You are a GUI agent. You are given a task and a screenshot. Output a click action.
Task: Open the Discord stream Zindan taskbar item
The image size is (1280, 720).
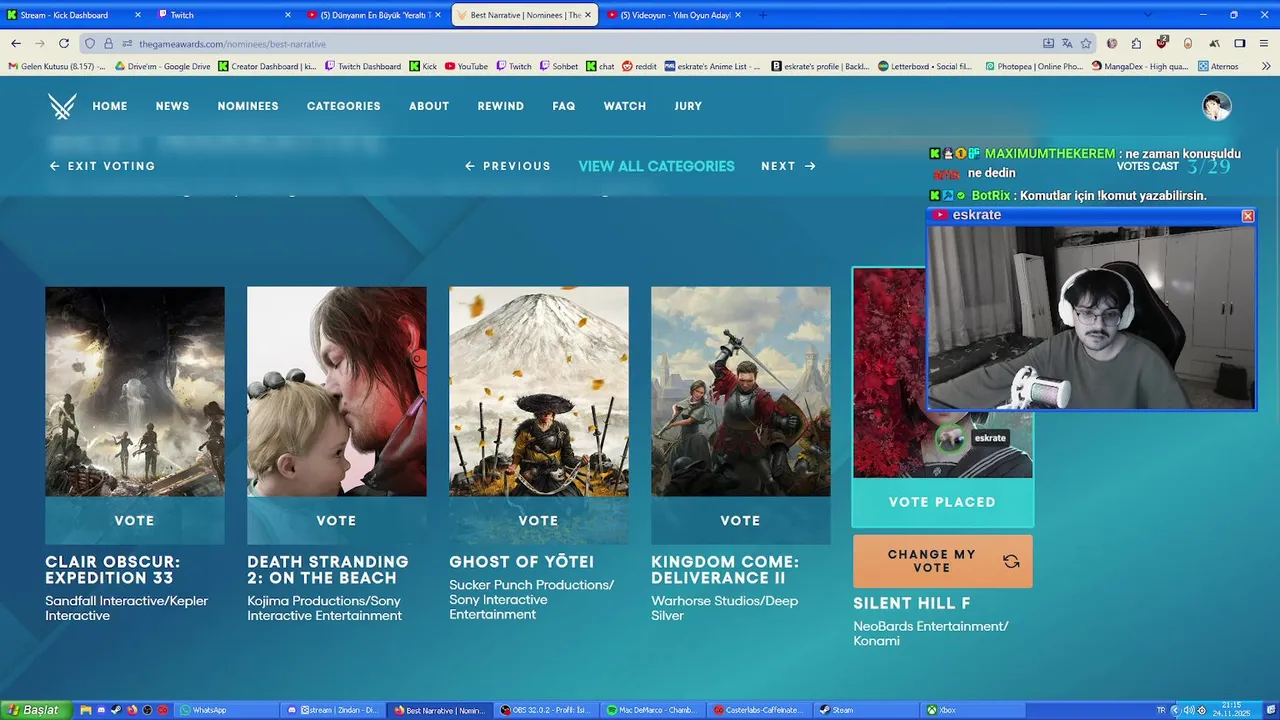click(334, 710)
